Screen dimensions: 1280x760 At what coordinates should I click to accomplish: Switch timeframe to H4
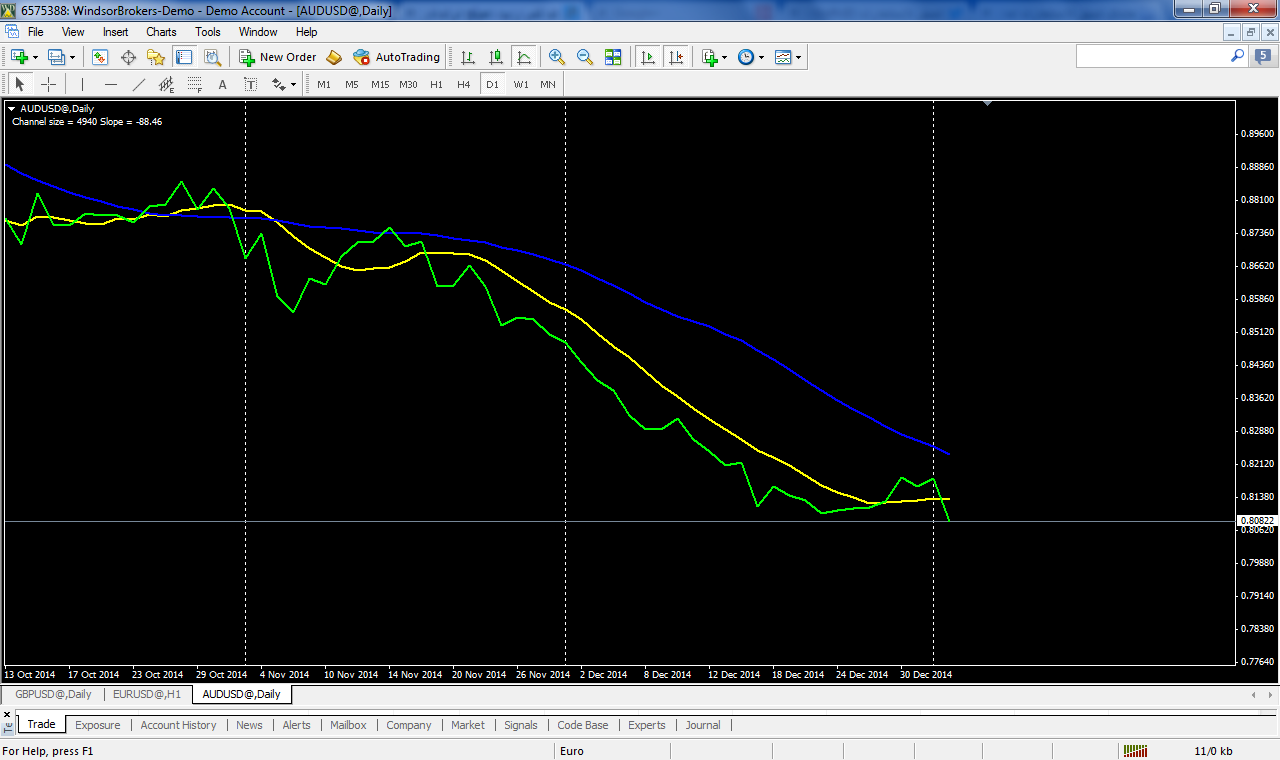coord(464,84)
